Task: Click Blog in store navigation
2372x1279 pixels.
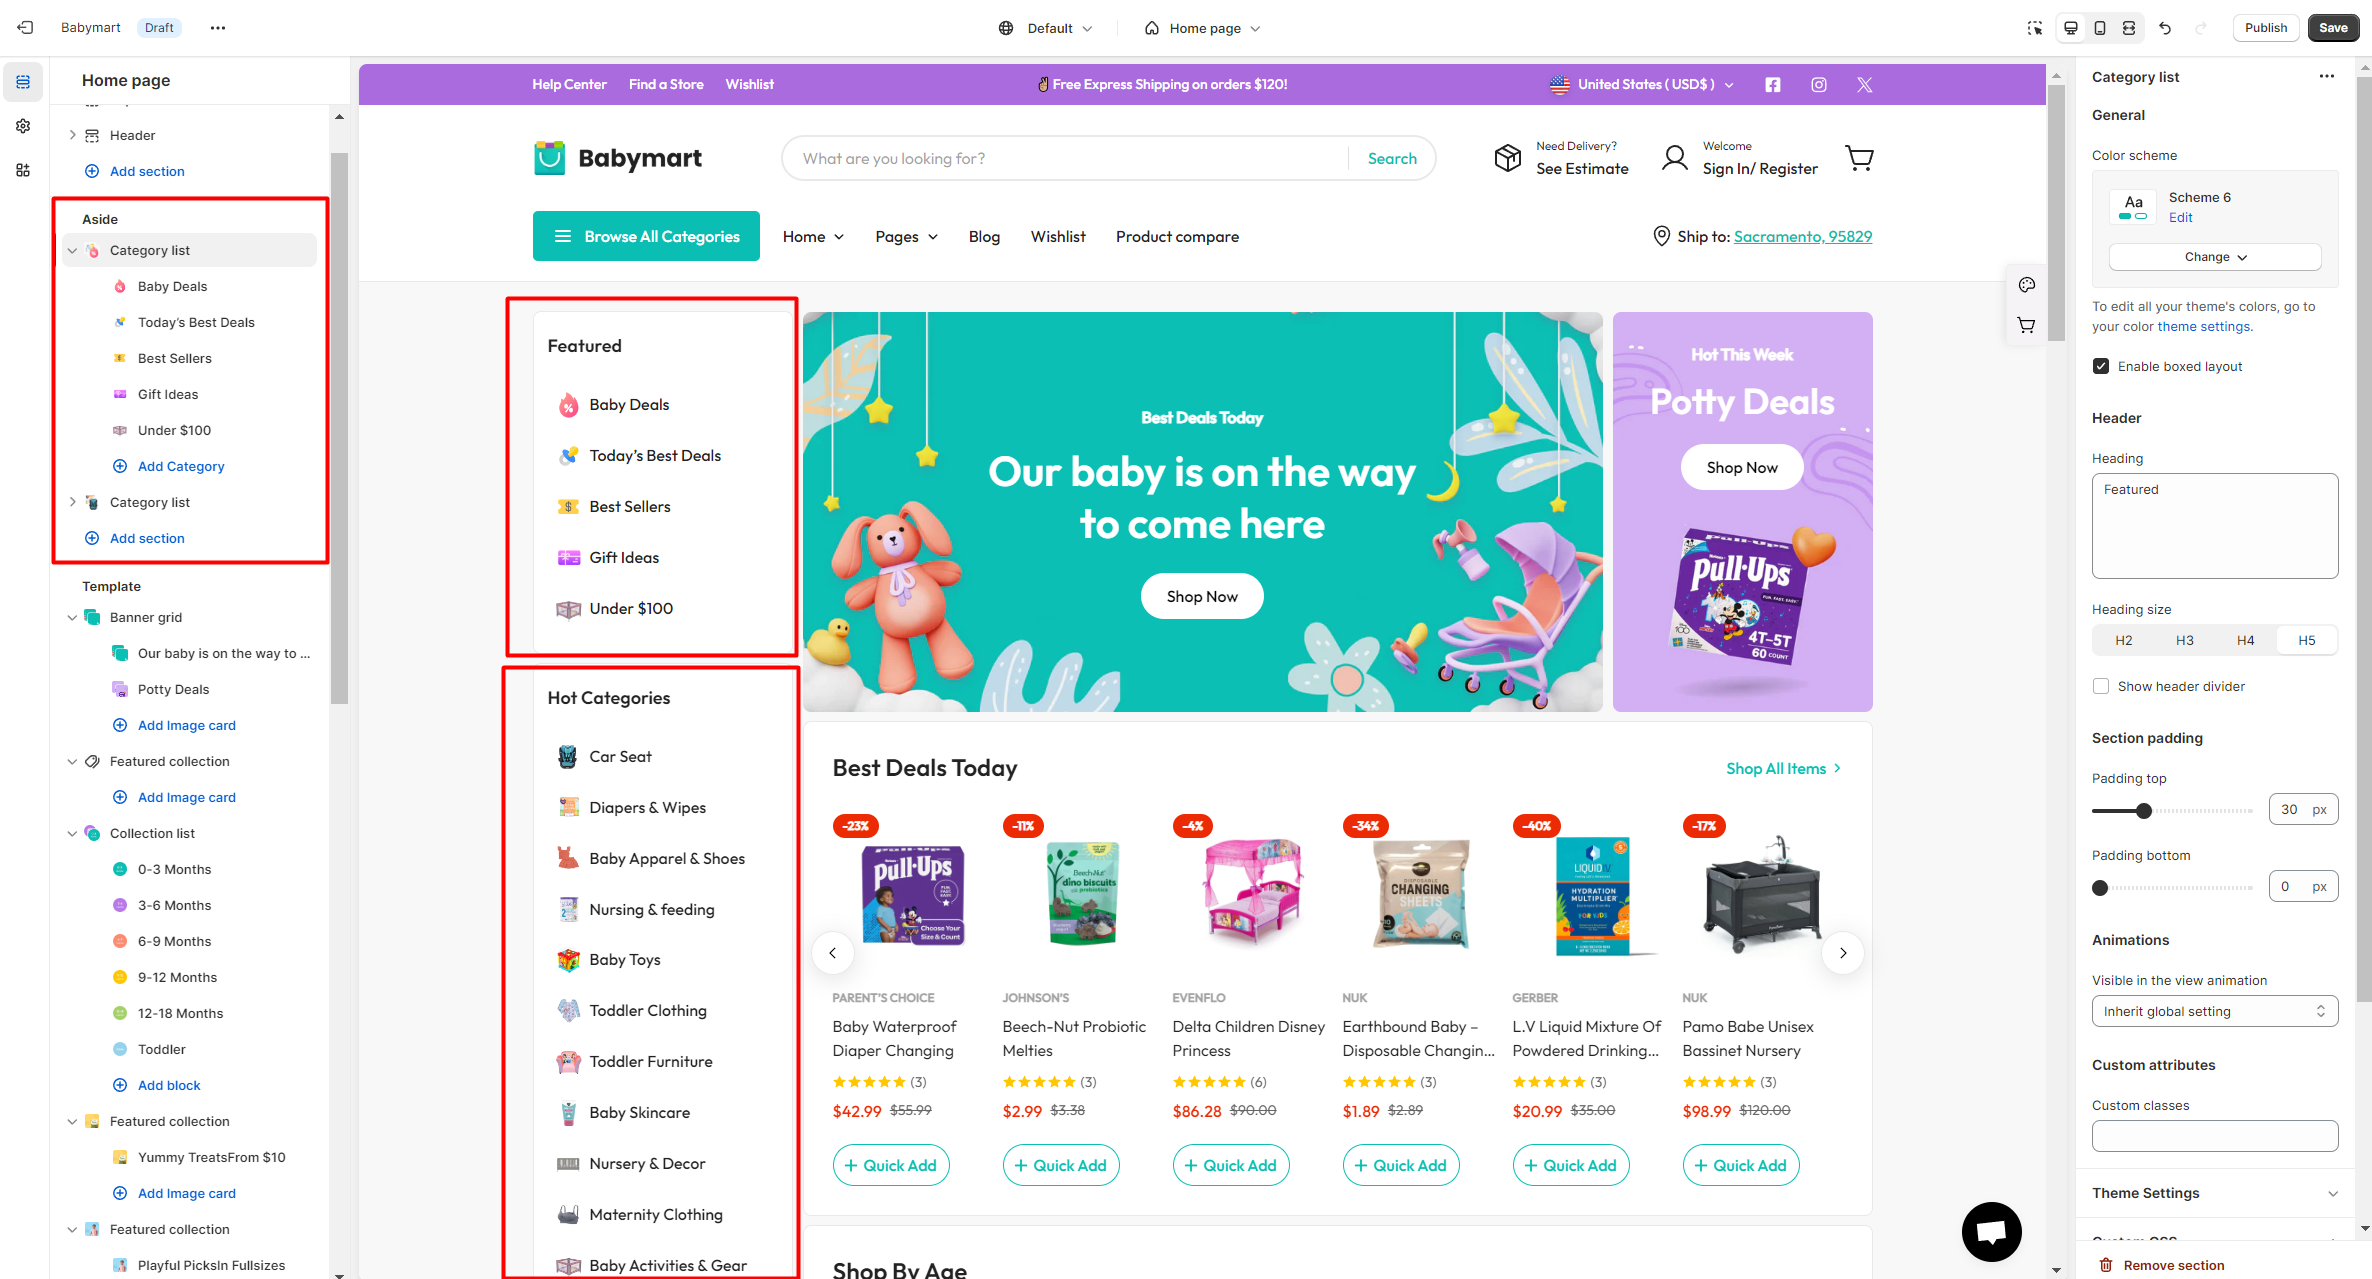Action: pyautogui.click(x=984, y=237)
